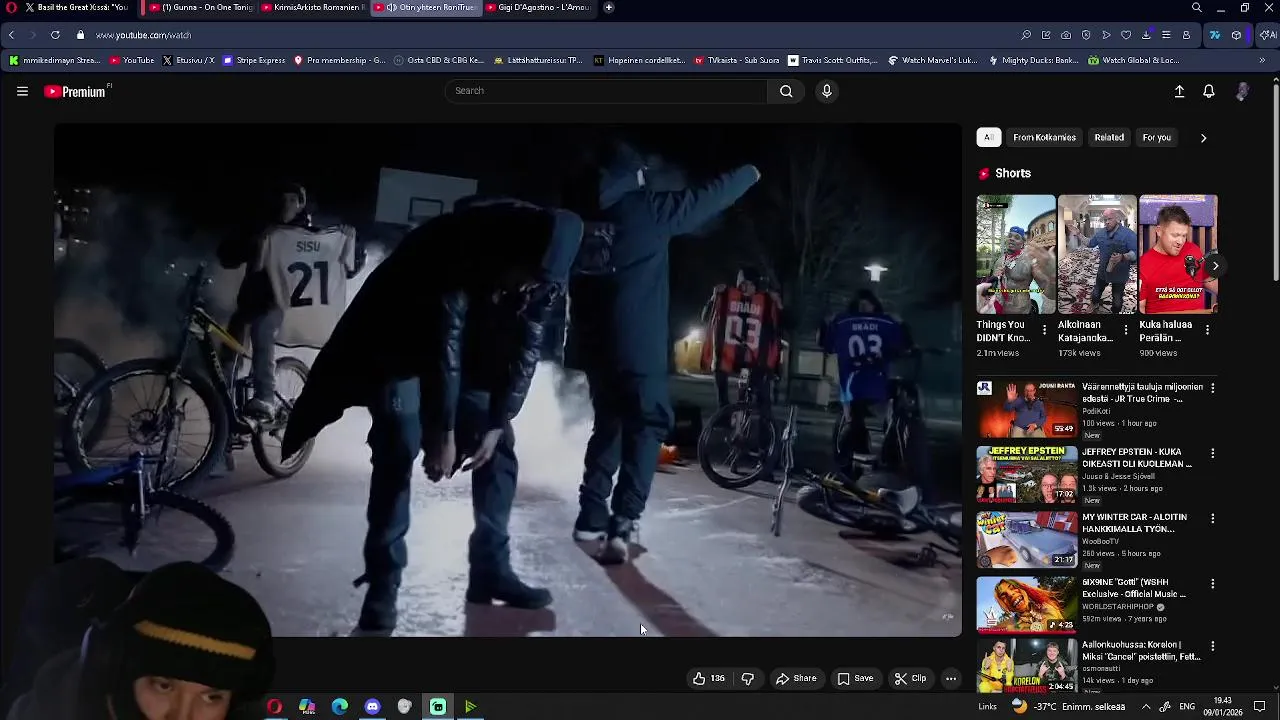Open YouTube notifications bell
Image resolution: width=1280 pixels, height=720 pixels.
point(1209,91)
